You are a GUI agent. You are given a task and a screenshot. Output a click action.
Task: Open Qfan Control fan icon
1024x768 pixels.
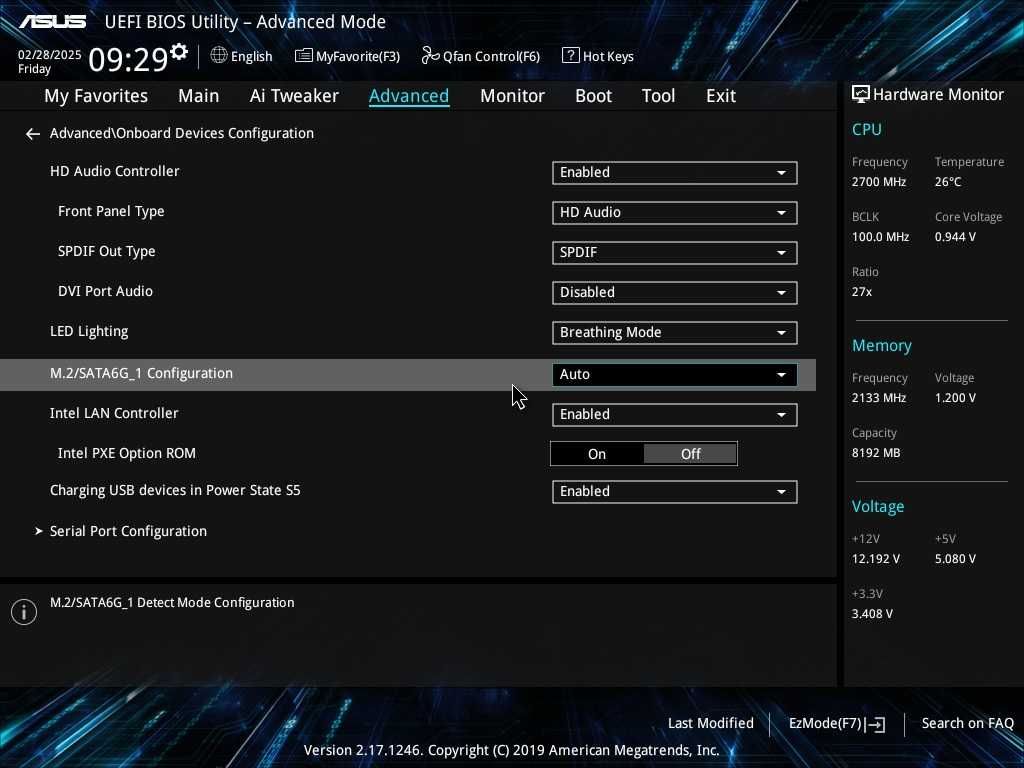(x=430, y=56)
